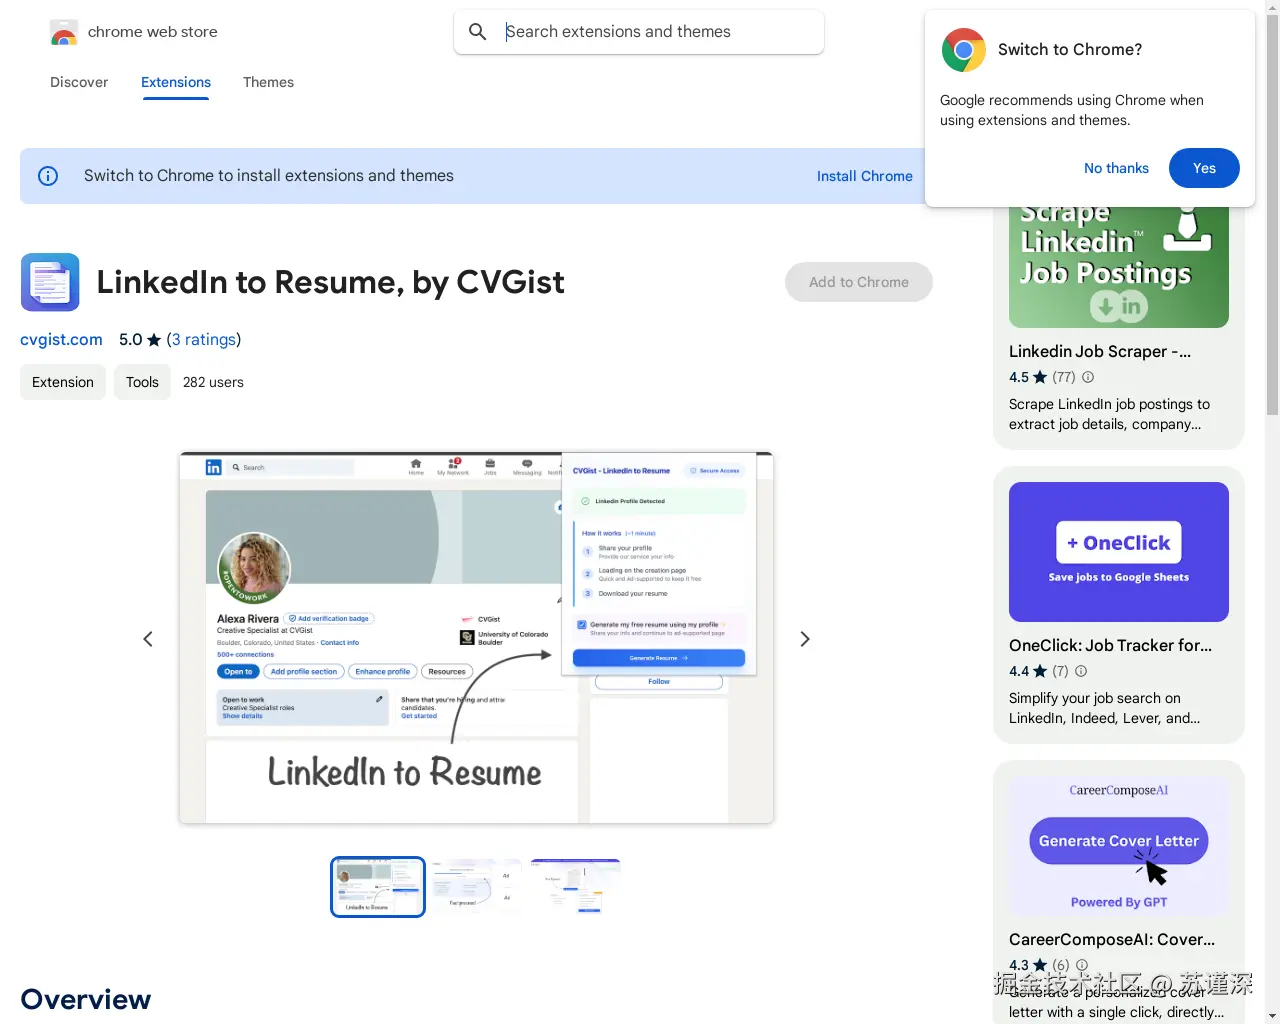Screen dimensions: 1280x1024
Task: Click the Chrome Web Store logo
Action: point(63,32)
